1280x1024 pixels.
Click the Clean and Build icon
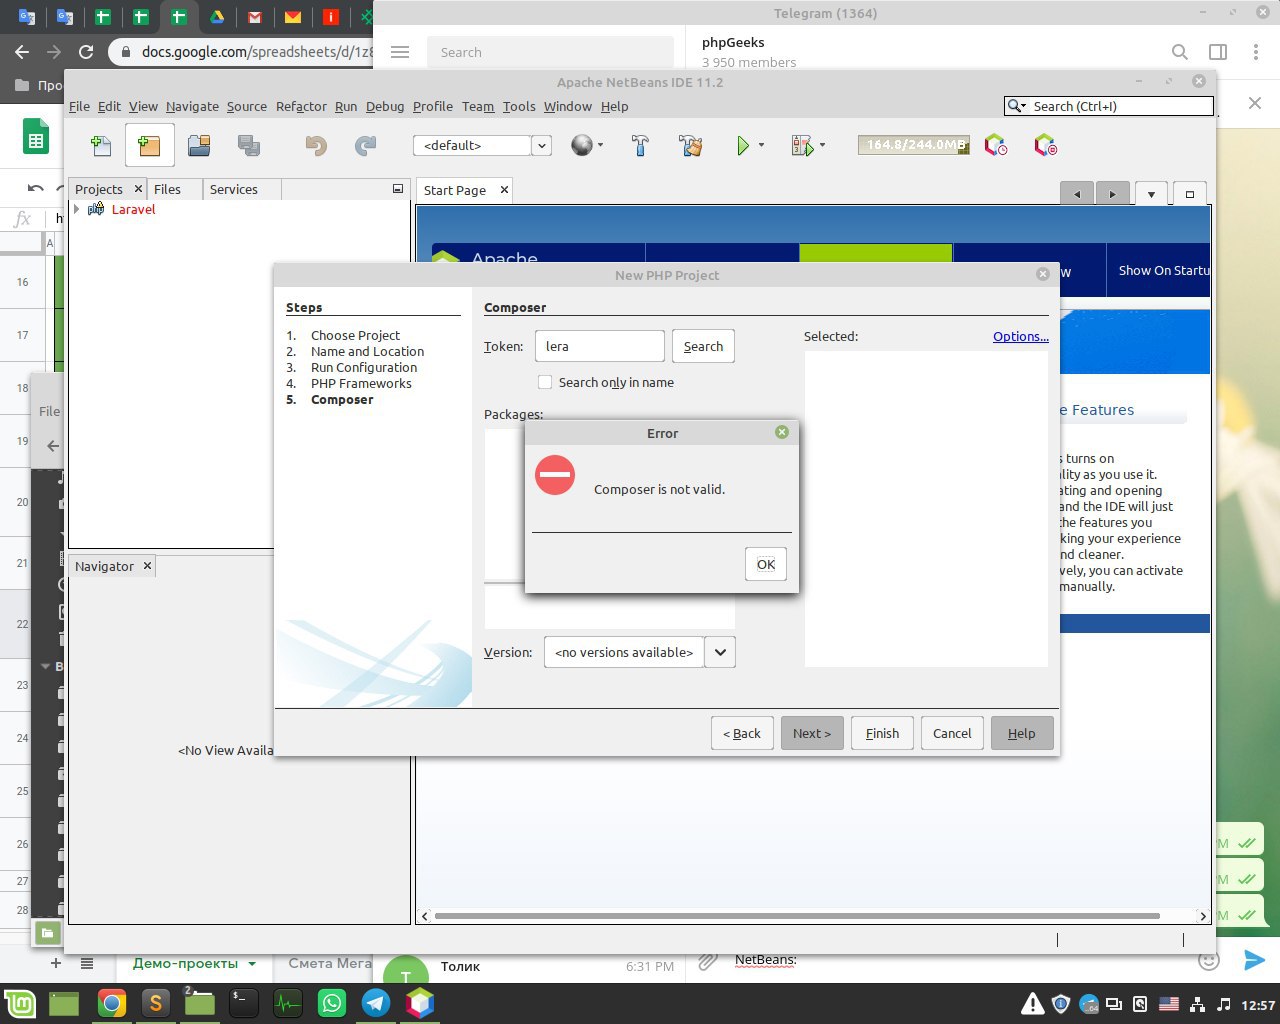[x=690, y=146]
